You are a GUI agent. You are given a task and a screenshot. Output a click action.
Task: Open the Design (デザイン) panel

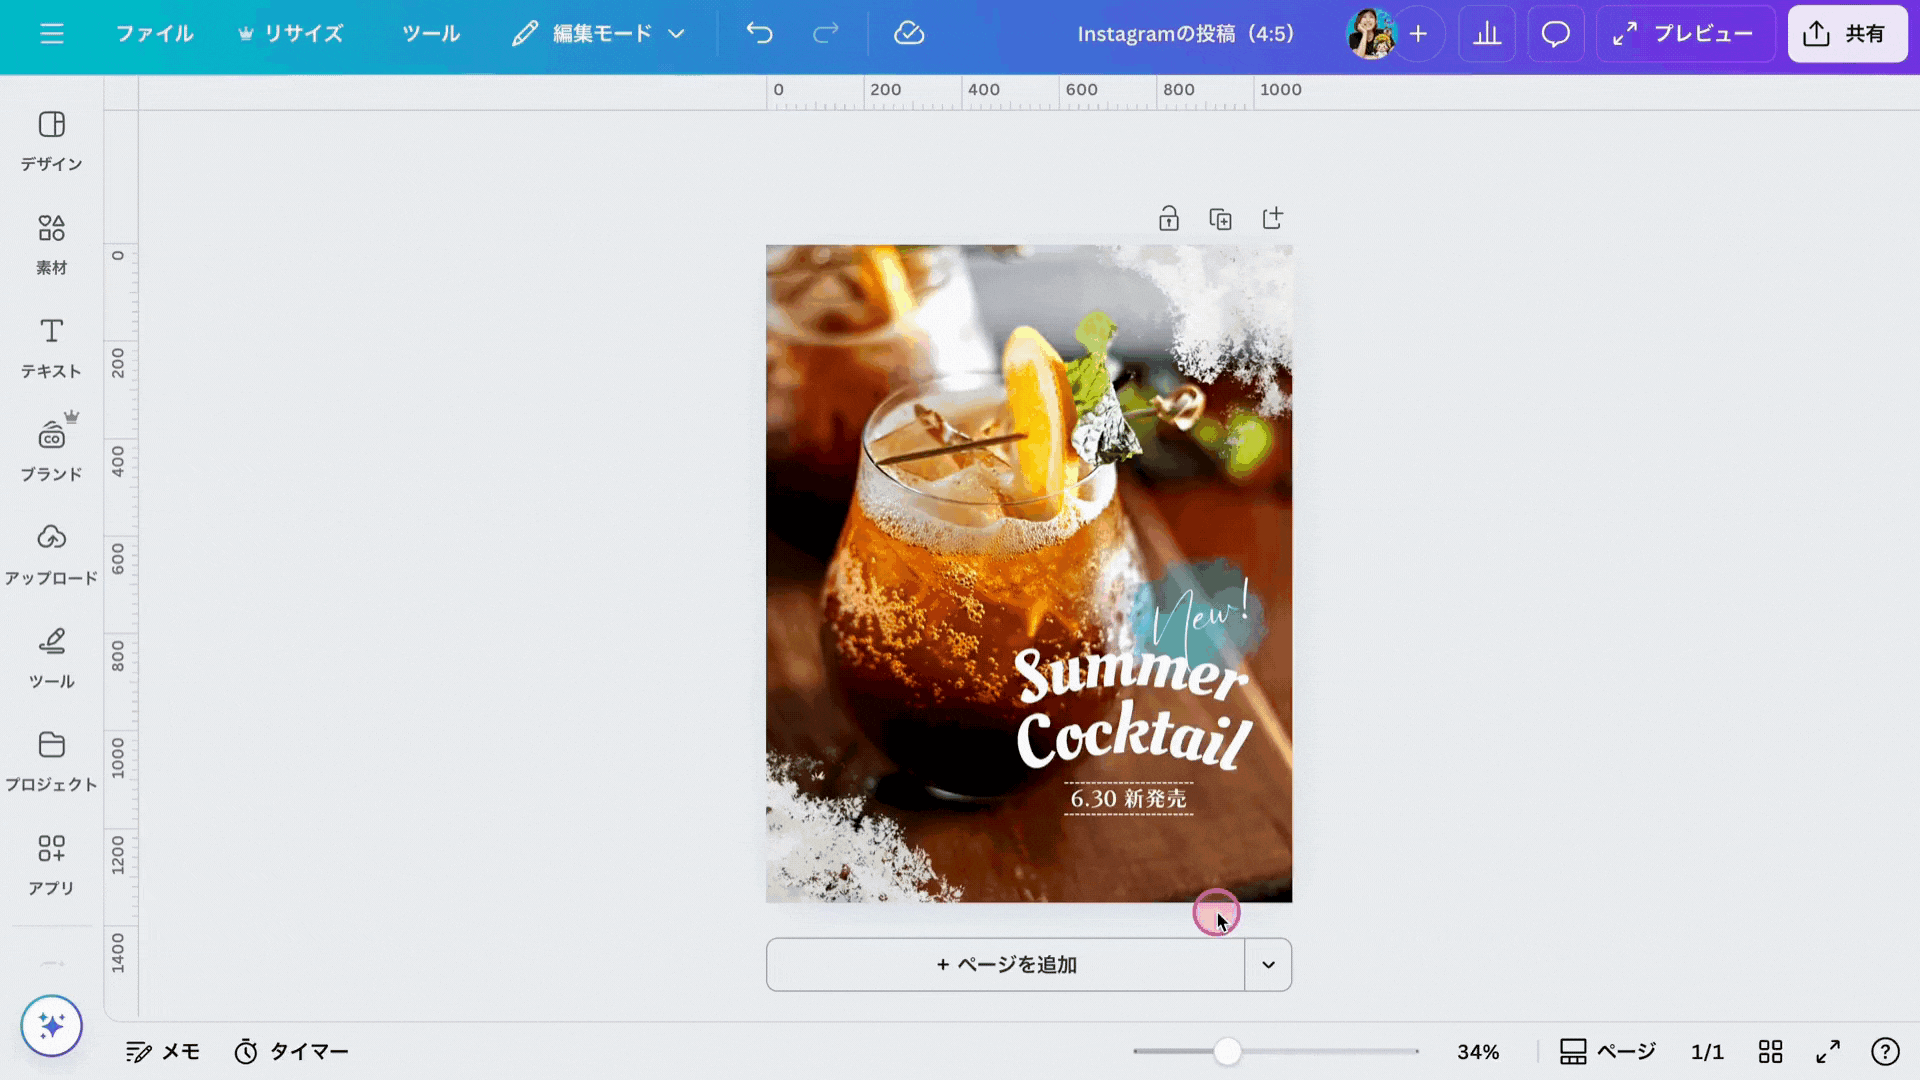pyautogui.click(x=51, y=140)
